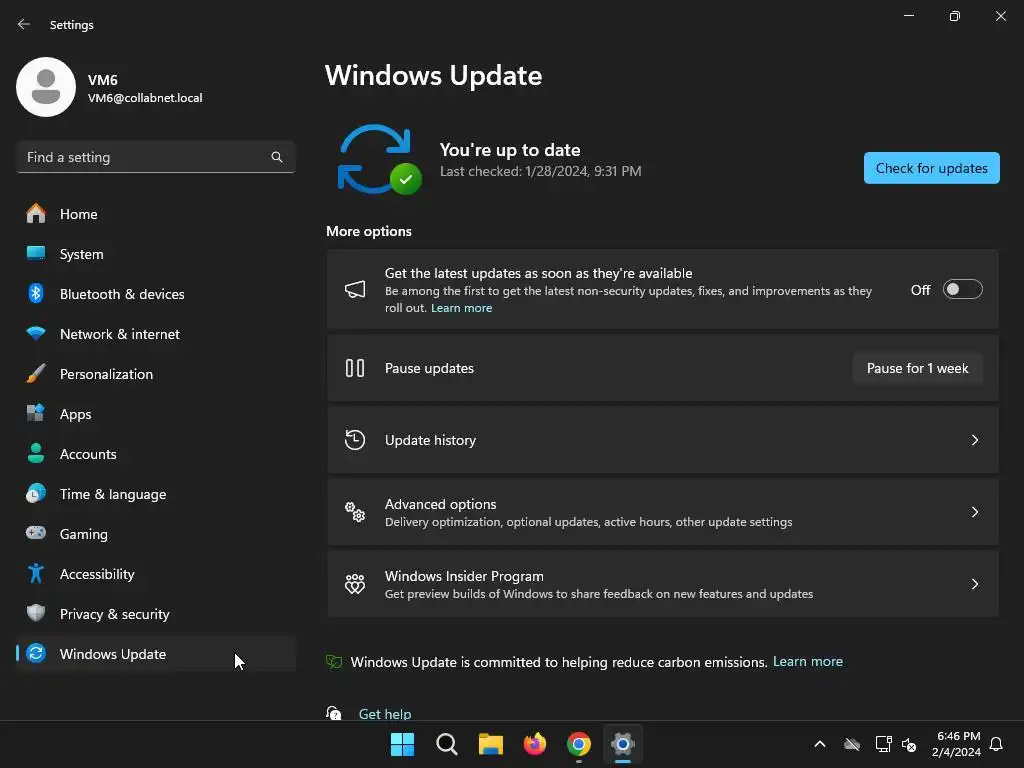Open Network & internet page
The width and height of the screenshot is (1024, 768).
[156, 334]
